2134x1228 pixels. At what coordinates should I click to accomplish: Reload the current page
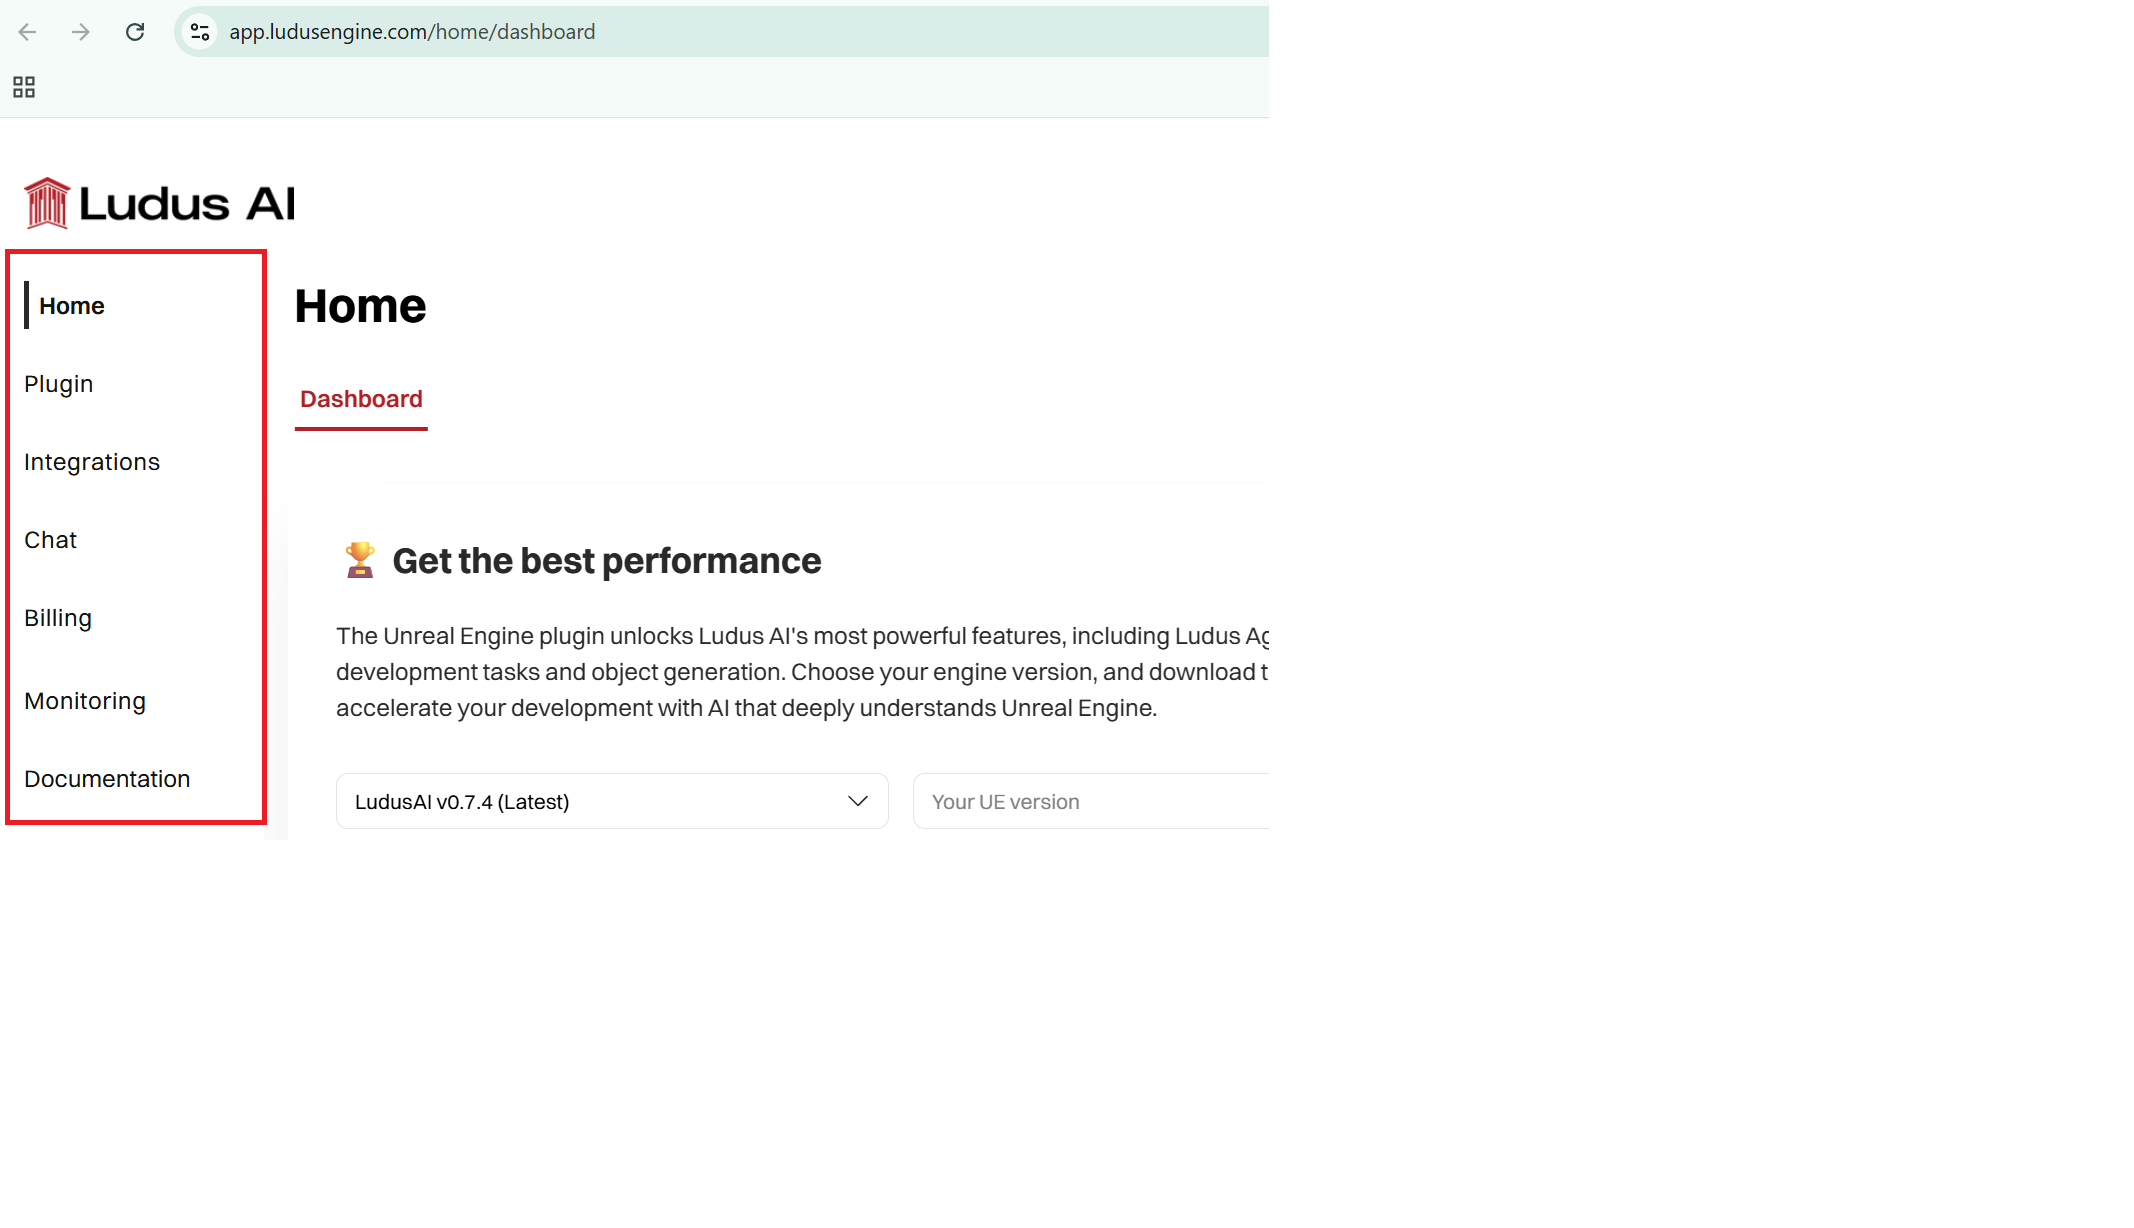tap(136, 31)
